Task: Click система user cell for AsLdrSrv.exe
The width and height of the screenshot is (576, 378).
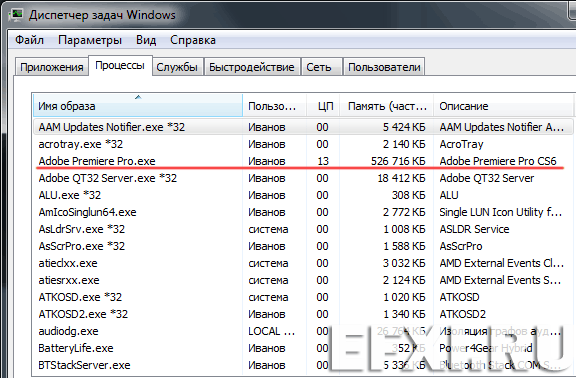Action: pos(268,229)
